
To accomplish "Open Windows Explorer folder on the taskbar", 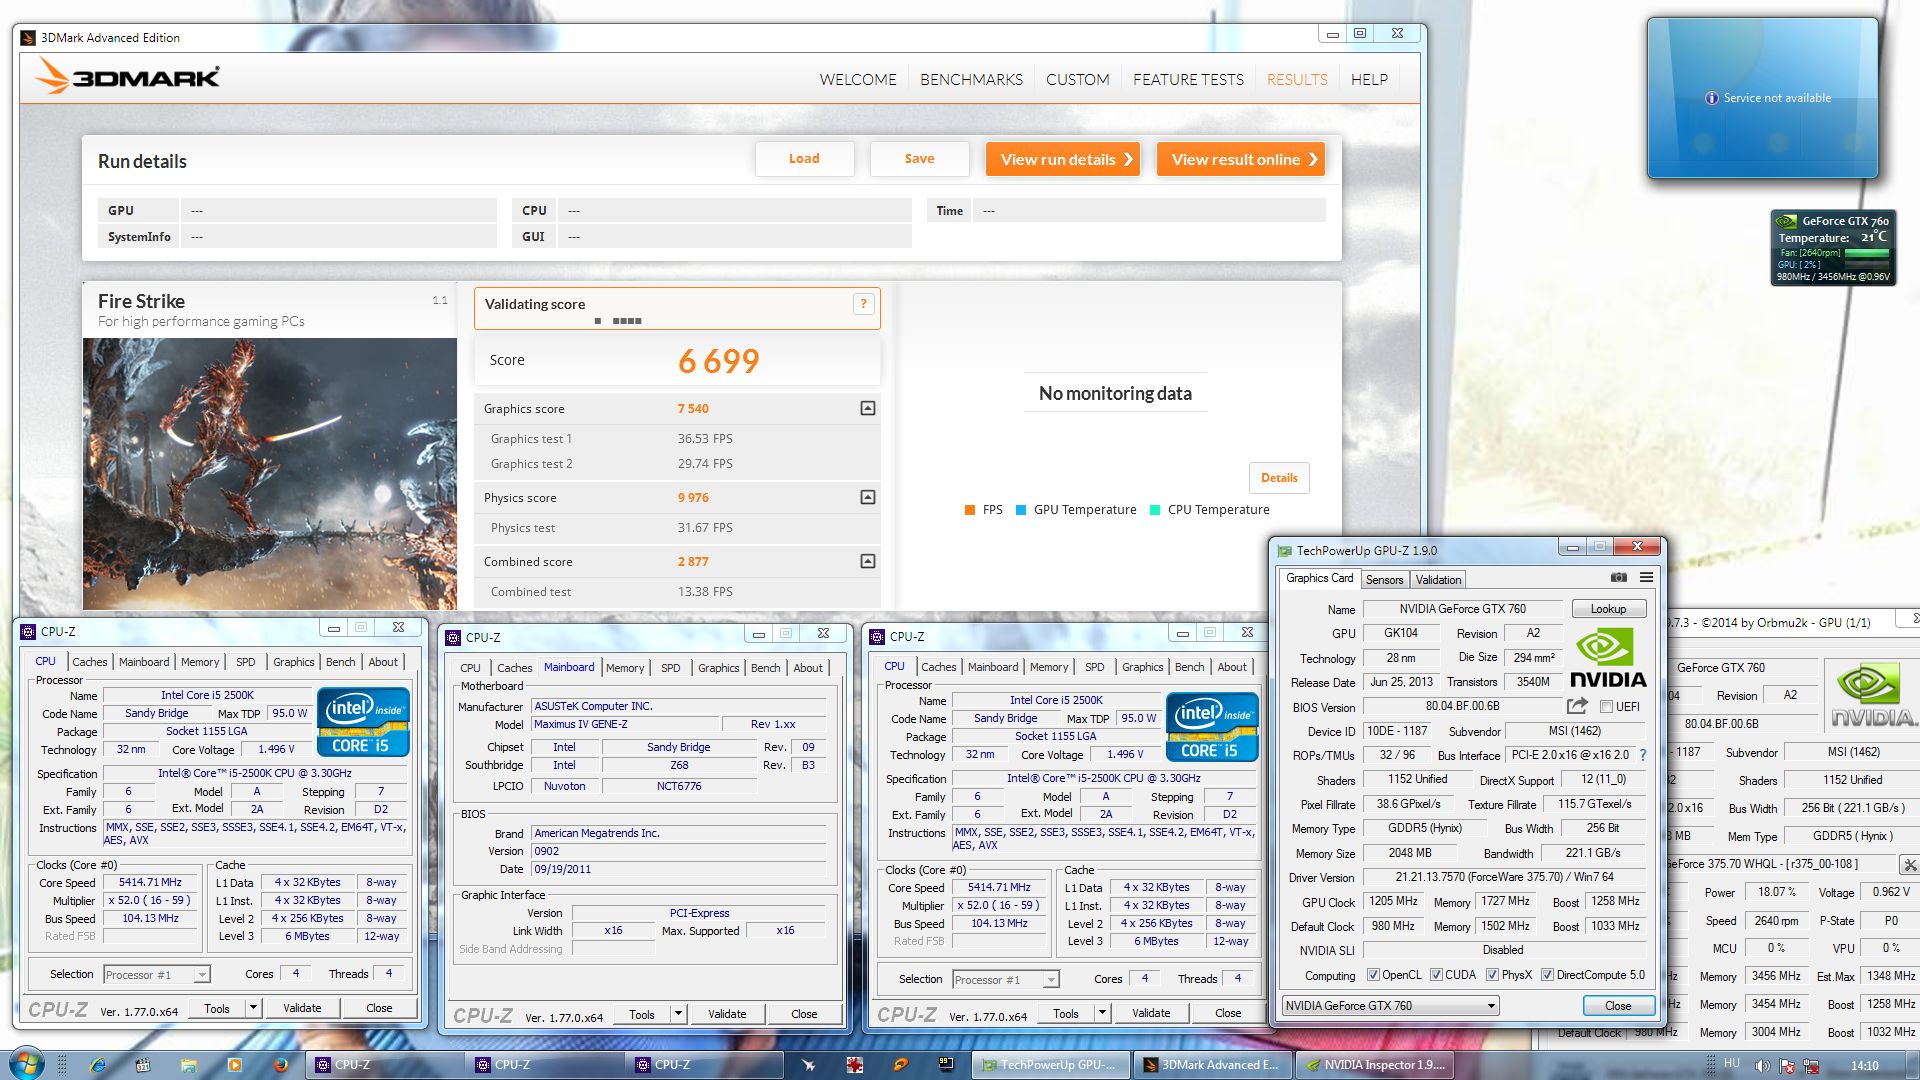I will point(188,1065).
